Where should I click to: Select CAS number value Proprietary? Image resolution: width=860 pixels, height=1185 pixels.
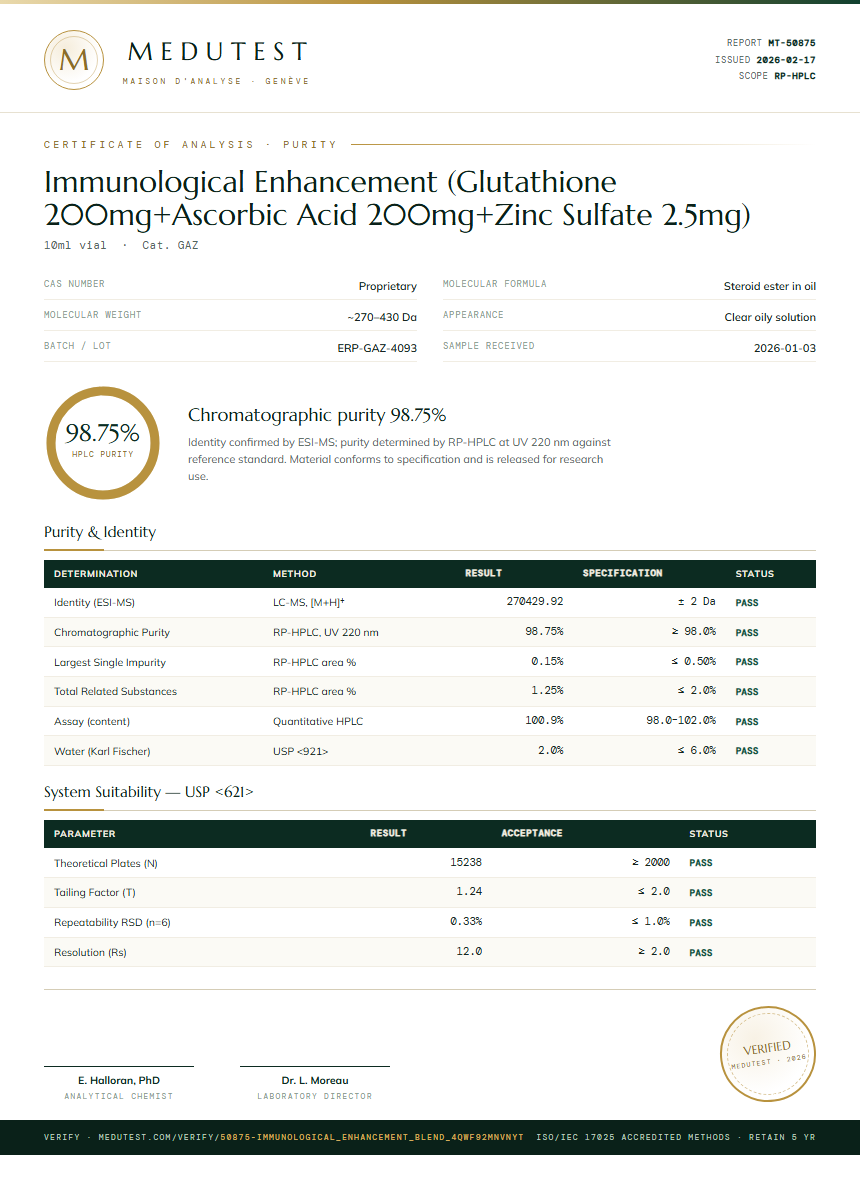[x=388, y=286]
